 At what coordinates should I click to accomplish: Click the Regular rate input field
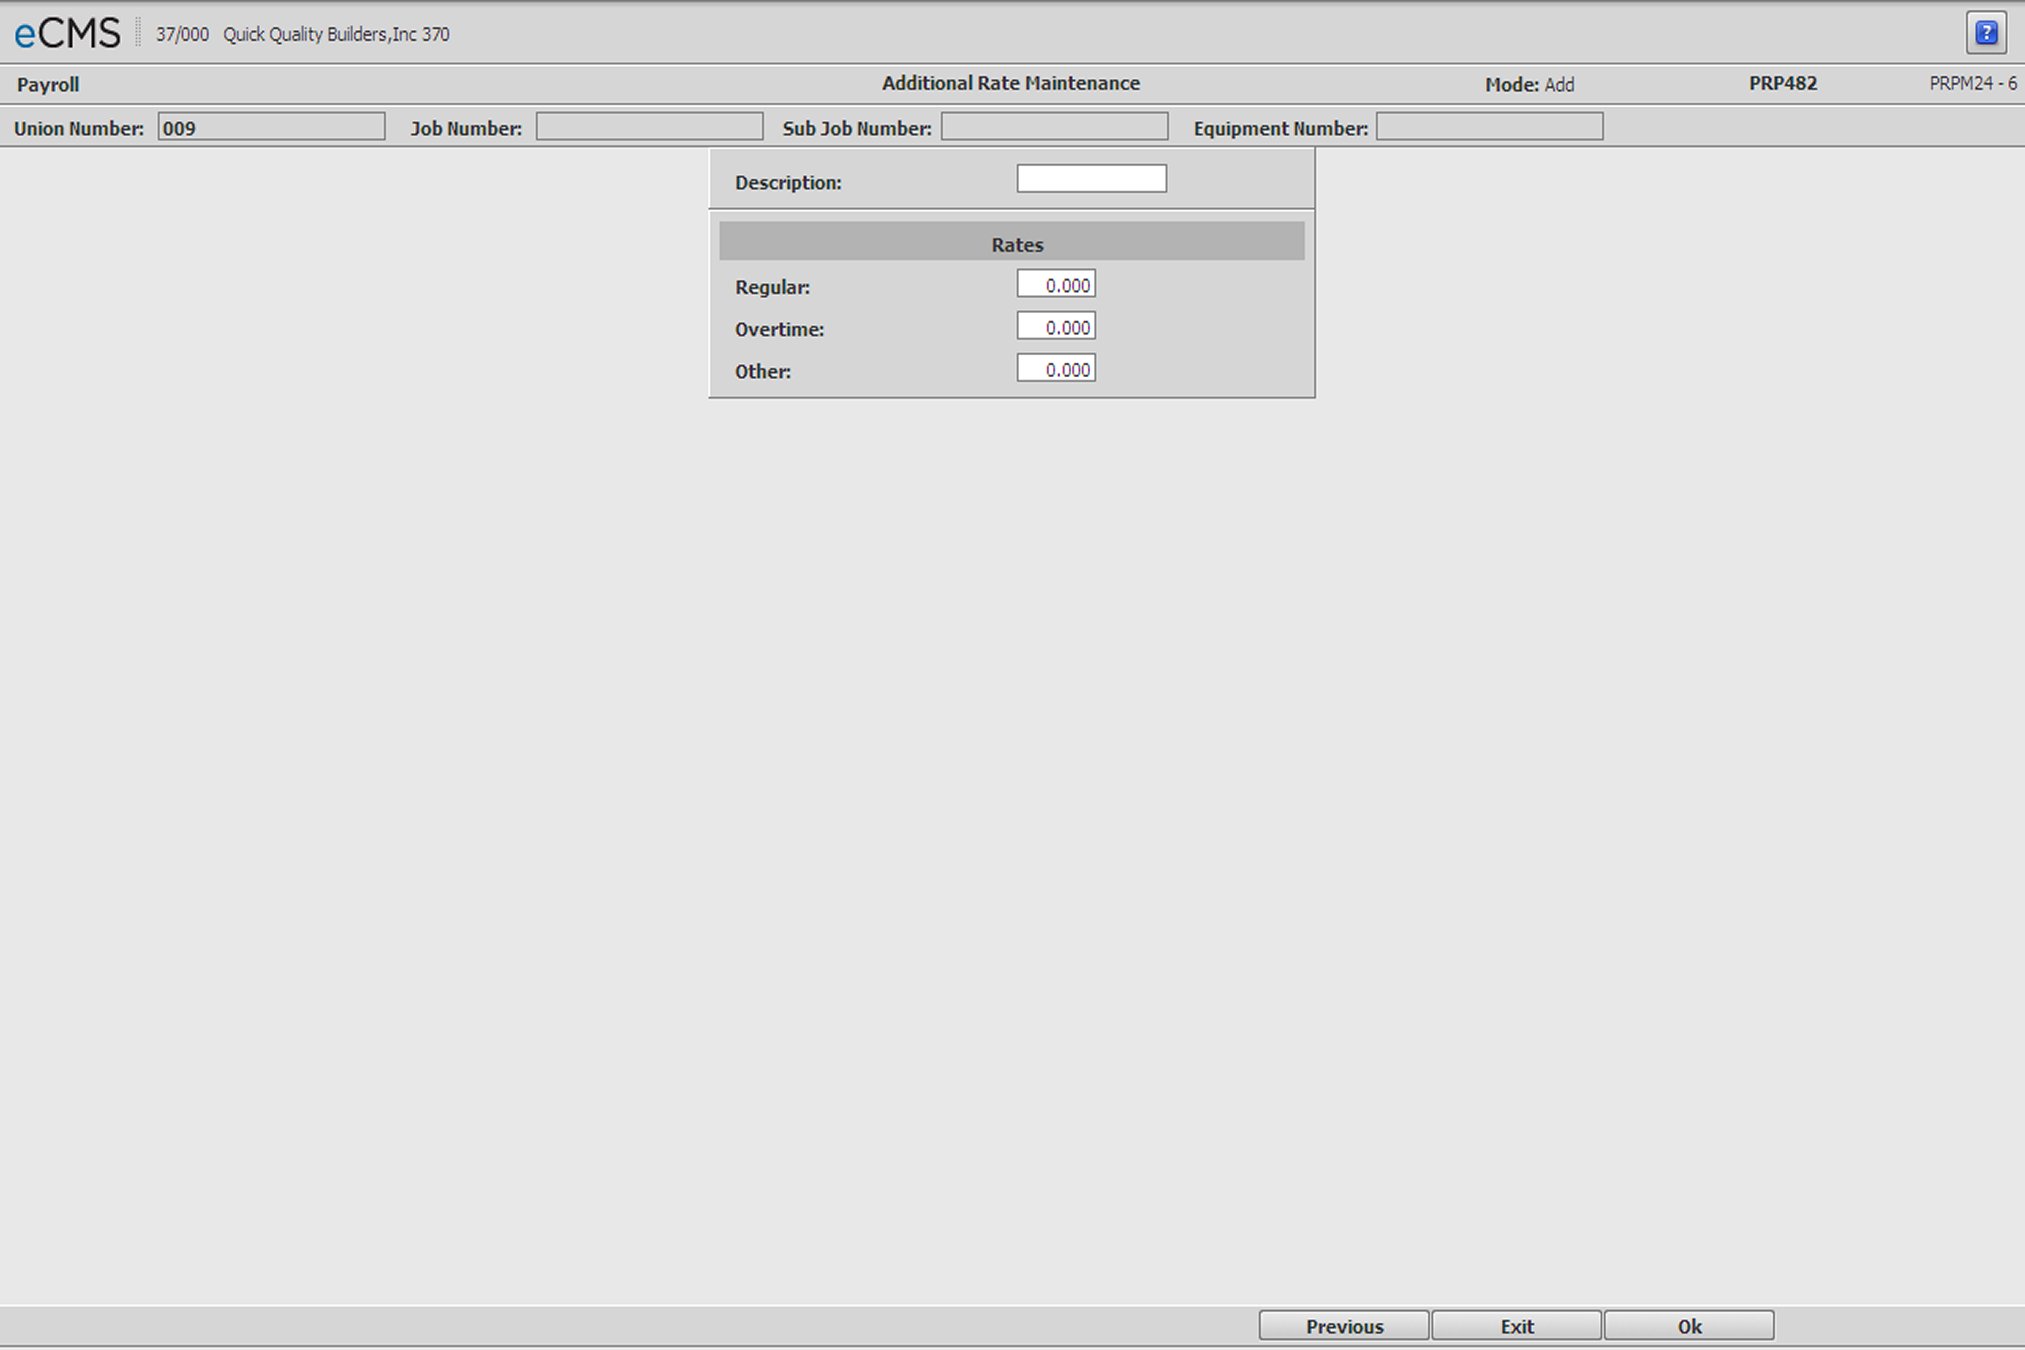coord(1056,285)
